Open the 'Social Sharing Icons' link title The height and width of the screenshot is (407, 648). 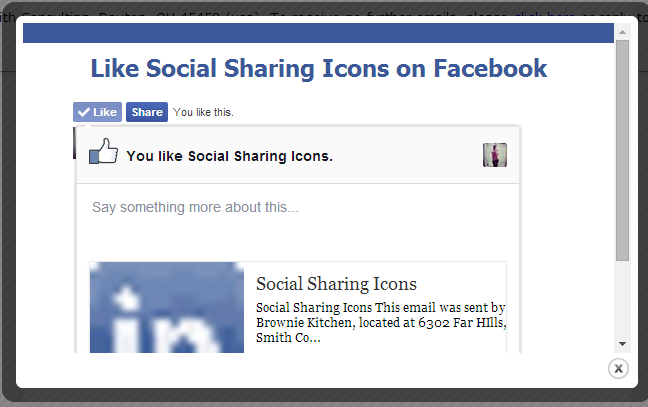click(336, 284)
